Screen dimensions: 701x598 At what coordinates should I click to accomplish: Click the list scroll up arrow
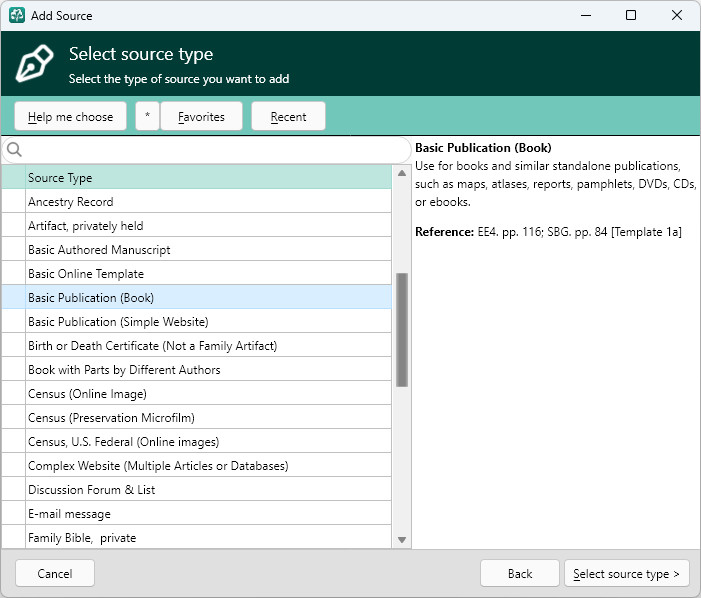tap(401, 173)
